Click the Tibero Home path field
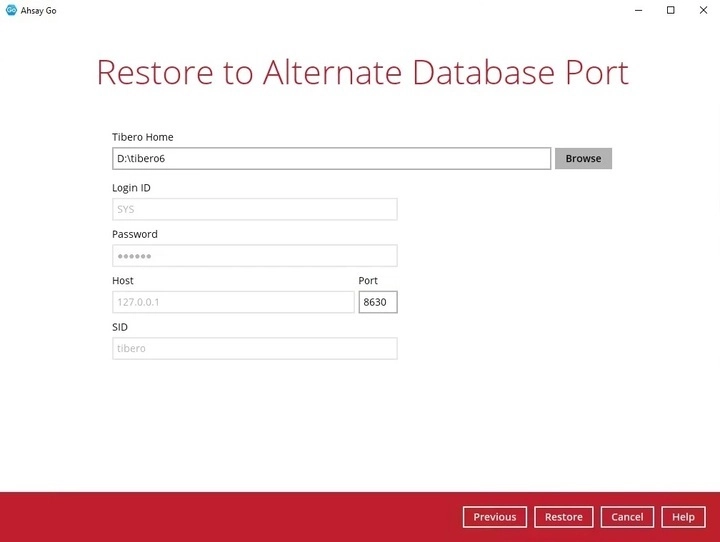720x542 pixels. click(332, 158)
